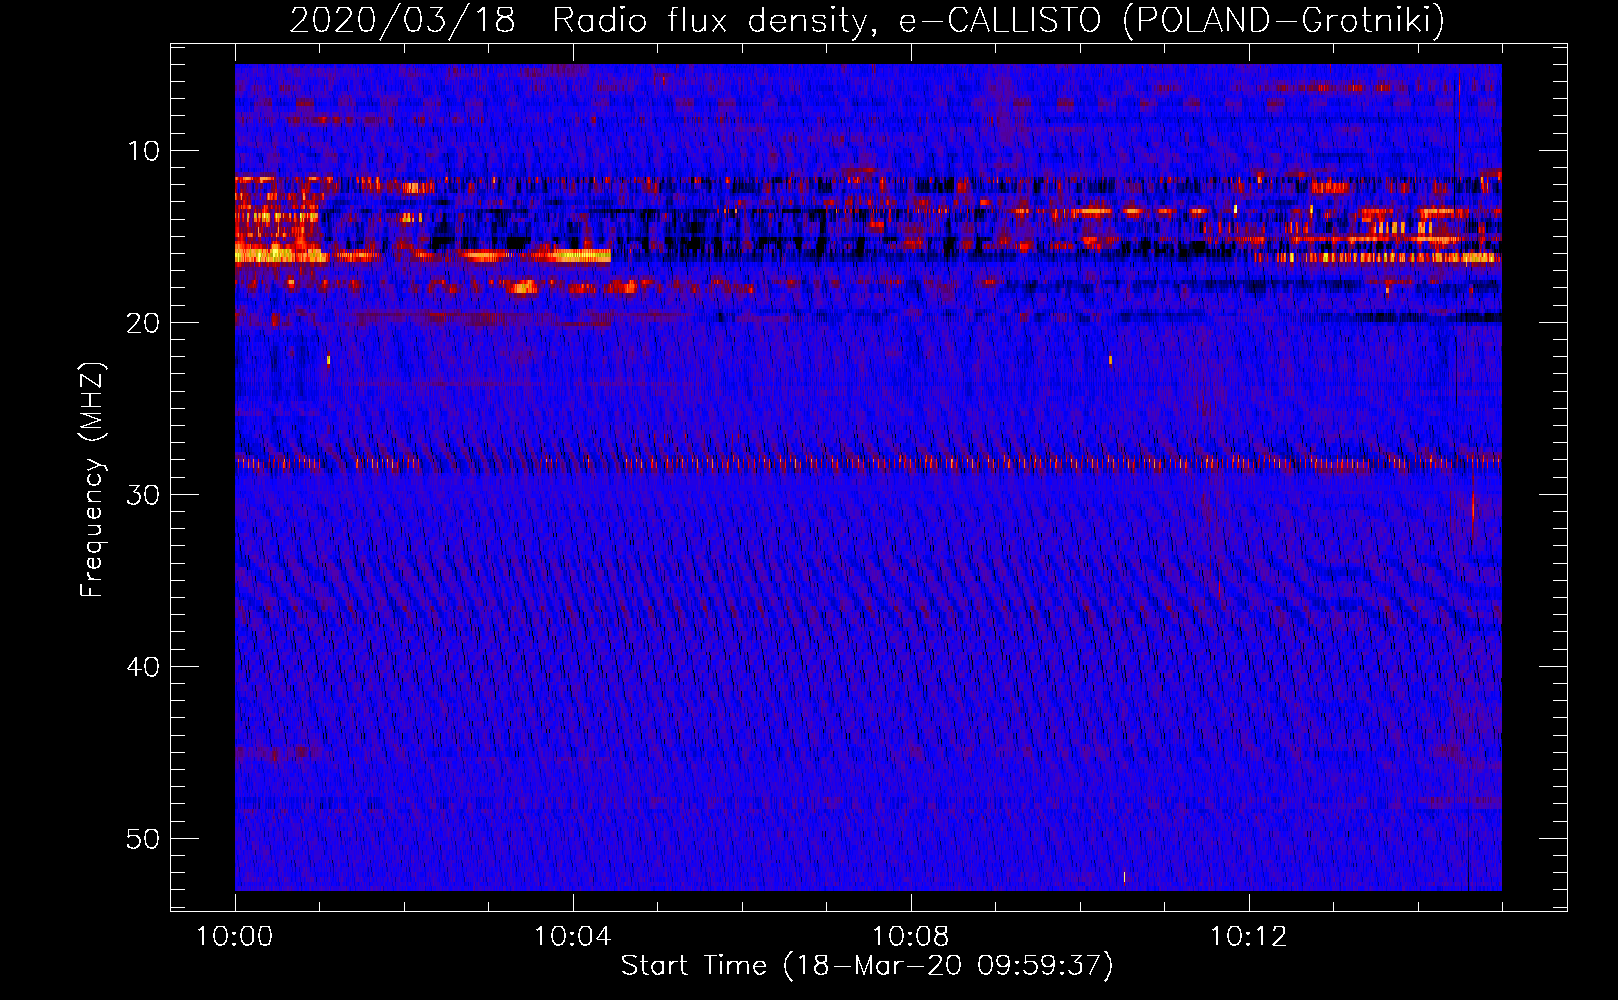Click the 'Frequency (MHZ)' axis label
The height and width of the screenshot is (1000, 1618).
pyautogui.click(x=92, y=480)
